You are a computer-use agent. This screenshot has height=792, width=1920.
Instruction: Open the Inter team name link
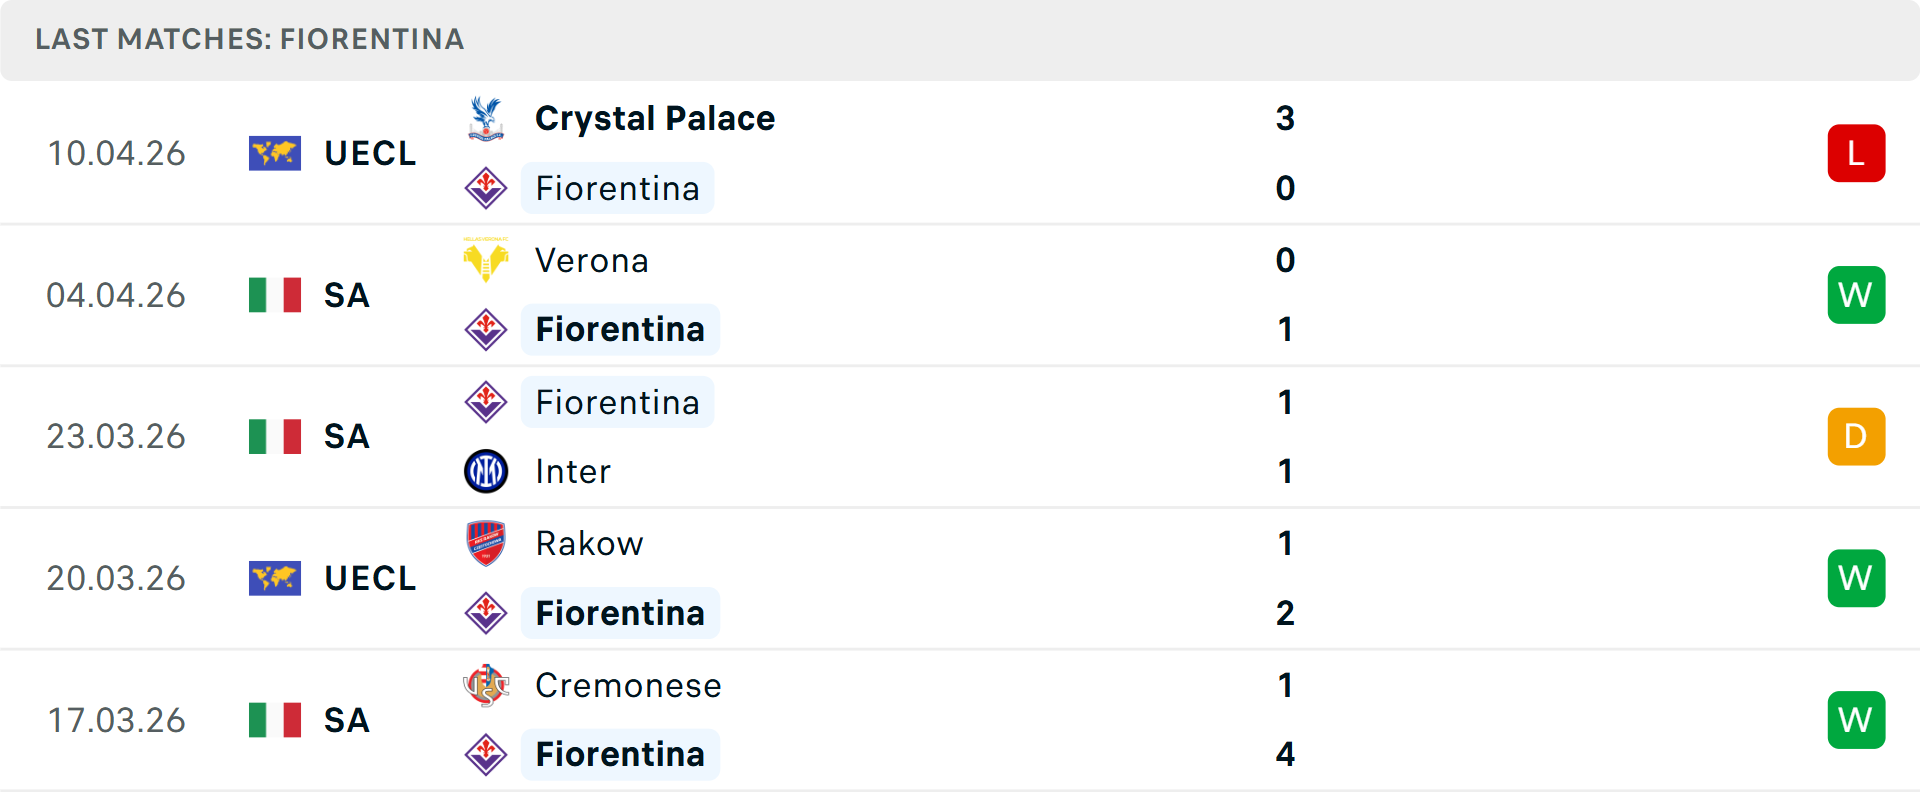tap(572, 471)
